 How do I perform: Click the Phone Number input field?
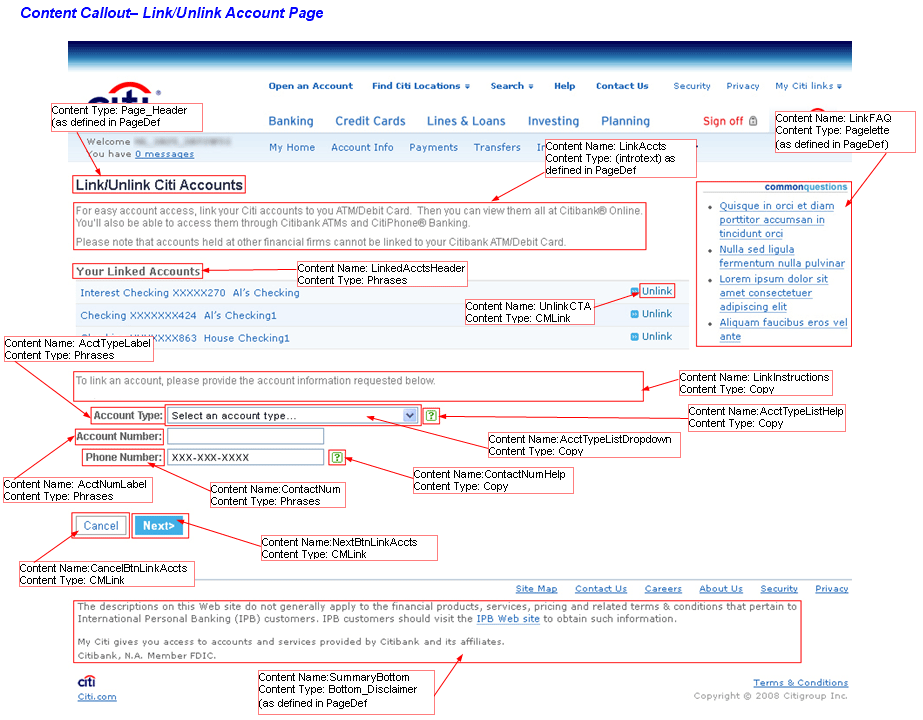pyautogui.click(x=245, y=457)
